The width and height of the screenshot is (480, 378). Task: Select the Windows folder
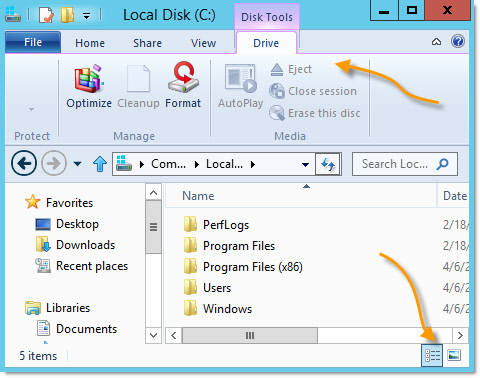pos(217,309)
